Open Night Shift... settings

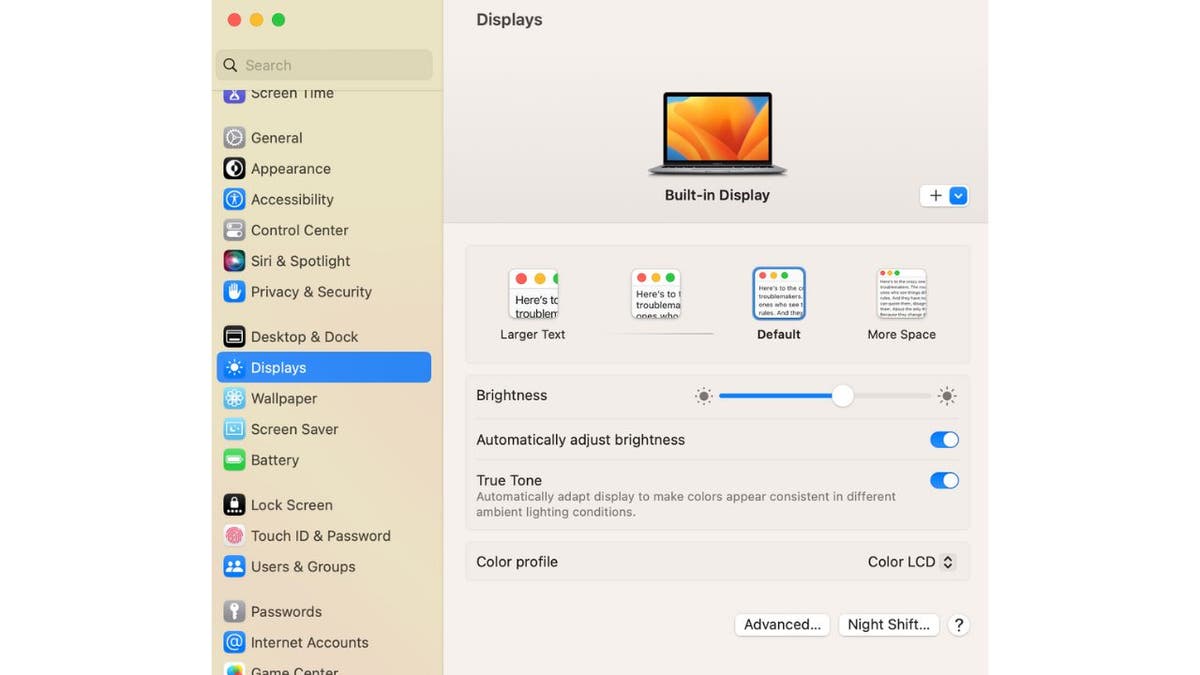click(888, 625)
